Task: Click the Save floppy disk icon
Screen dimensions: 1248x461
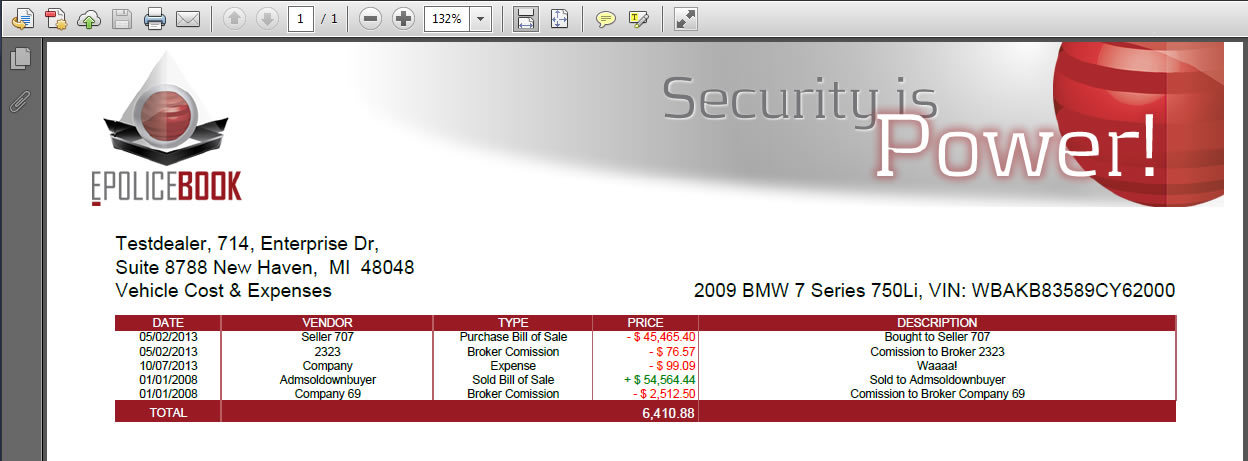Action: (x=121, y=19)
